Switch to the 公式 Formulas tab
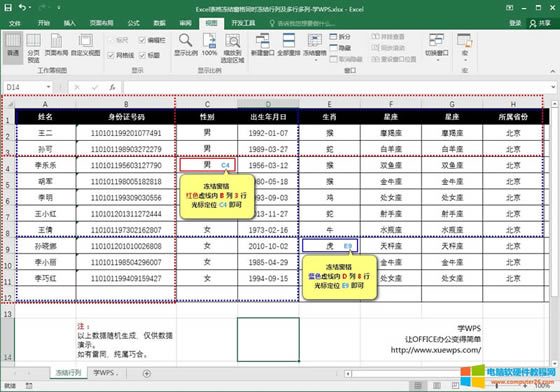 tap(133, 23)
